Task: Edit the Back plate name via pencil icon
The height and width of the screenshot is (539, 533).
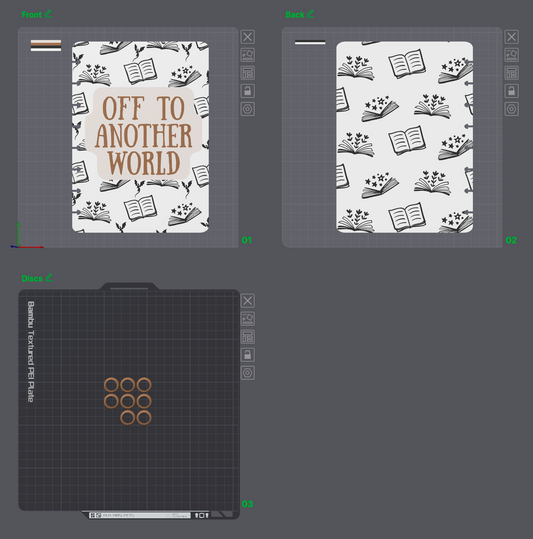Action: (311, 14)
